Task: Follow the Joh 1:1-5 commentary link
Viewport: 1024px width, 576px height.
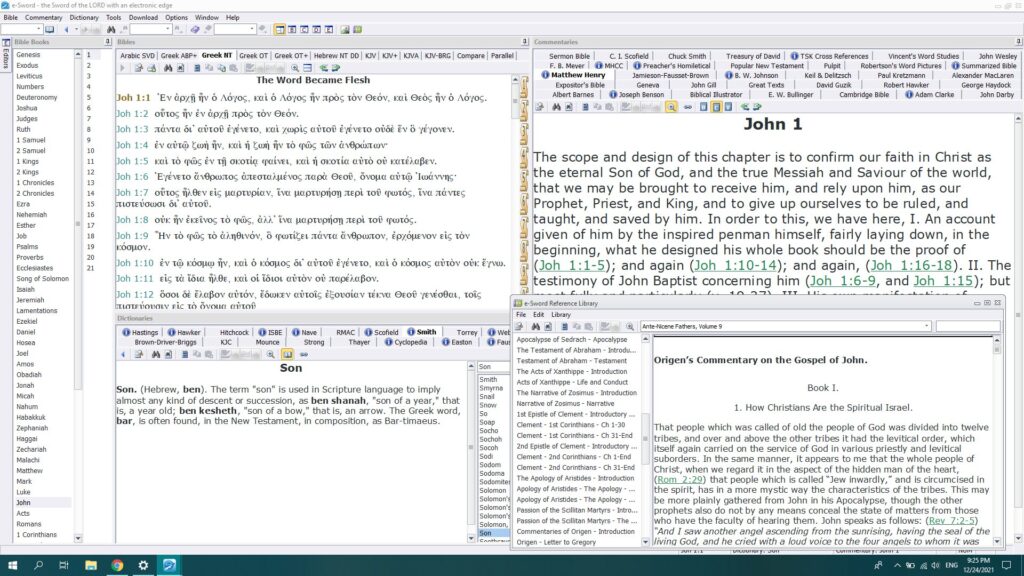Action: pos(572,265)
